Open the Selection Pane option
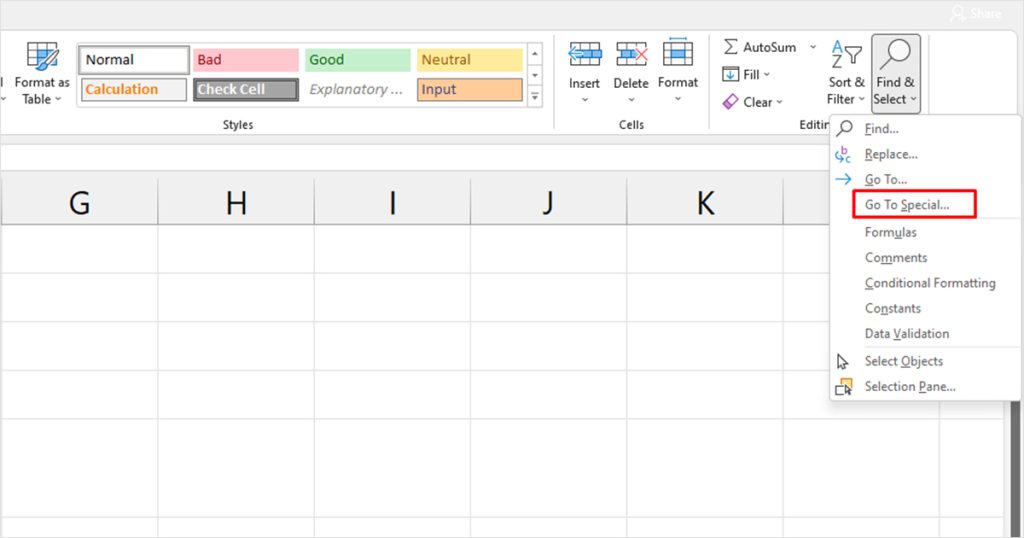This screenshot has height=538, width=1024. (909, 386)
